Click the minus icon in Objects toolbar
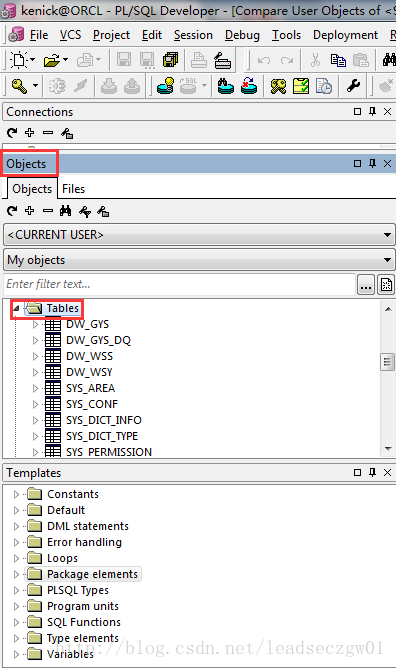 48,211
